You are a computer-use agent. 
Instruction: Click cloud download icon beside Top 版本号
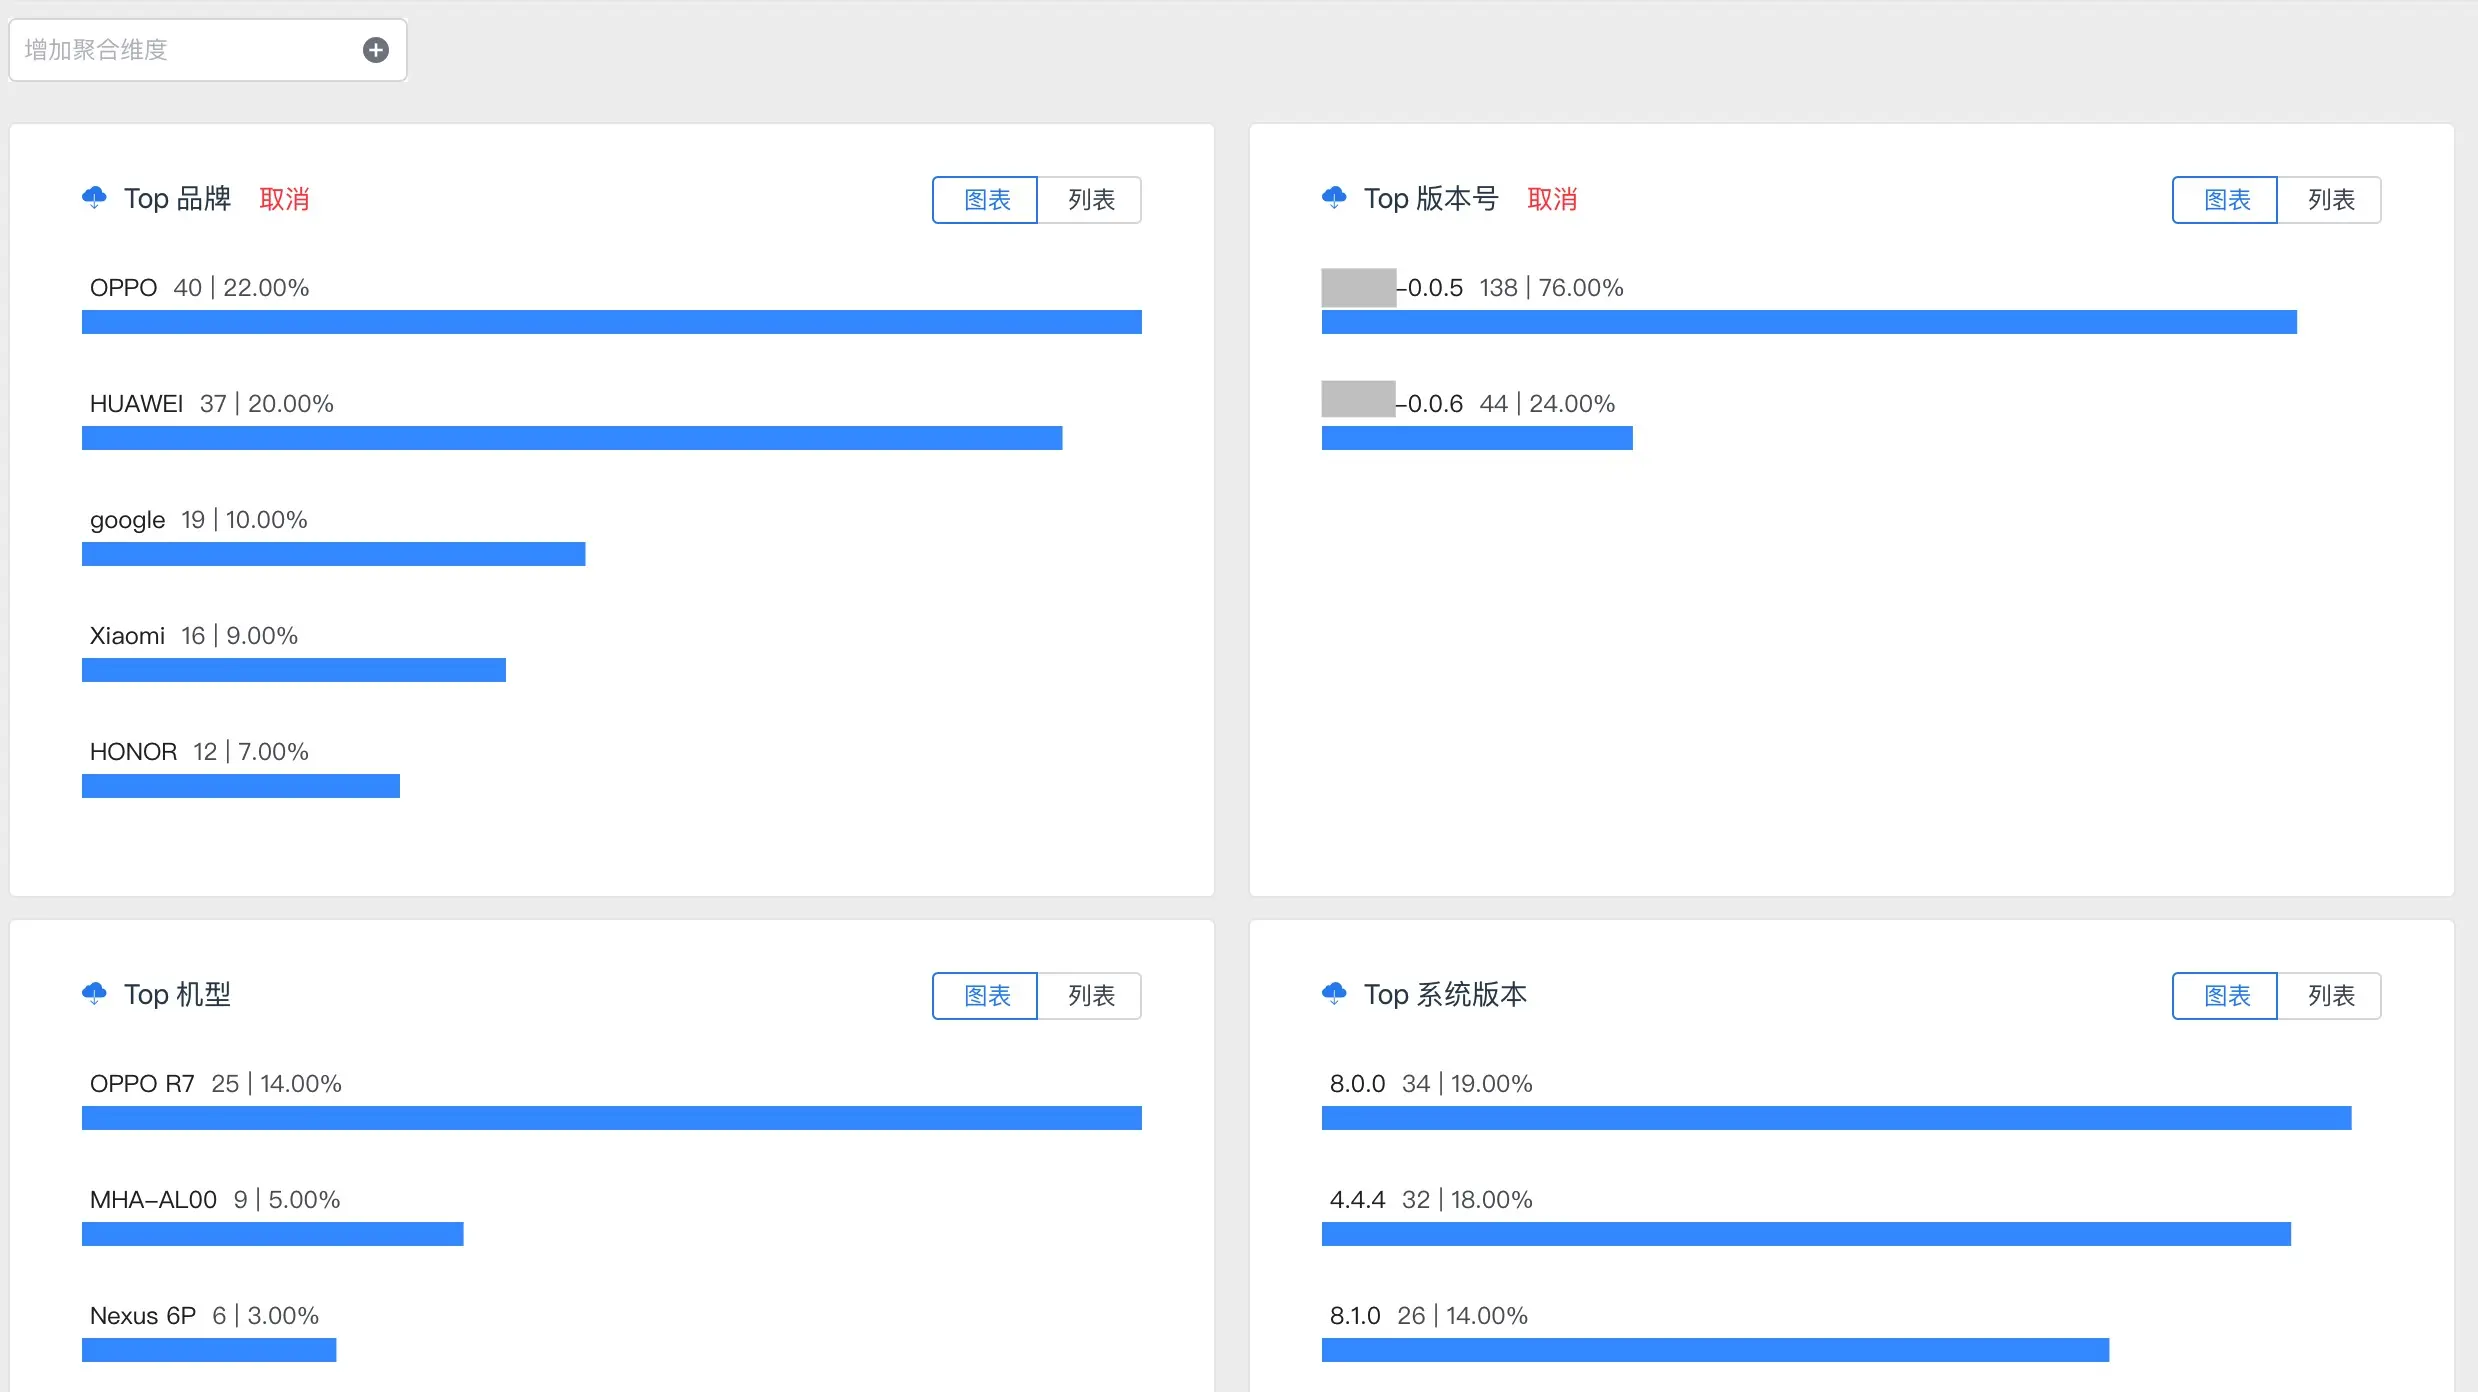1334,197
